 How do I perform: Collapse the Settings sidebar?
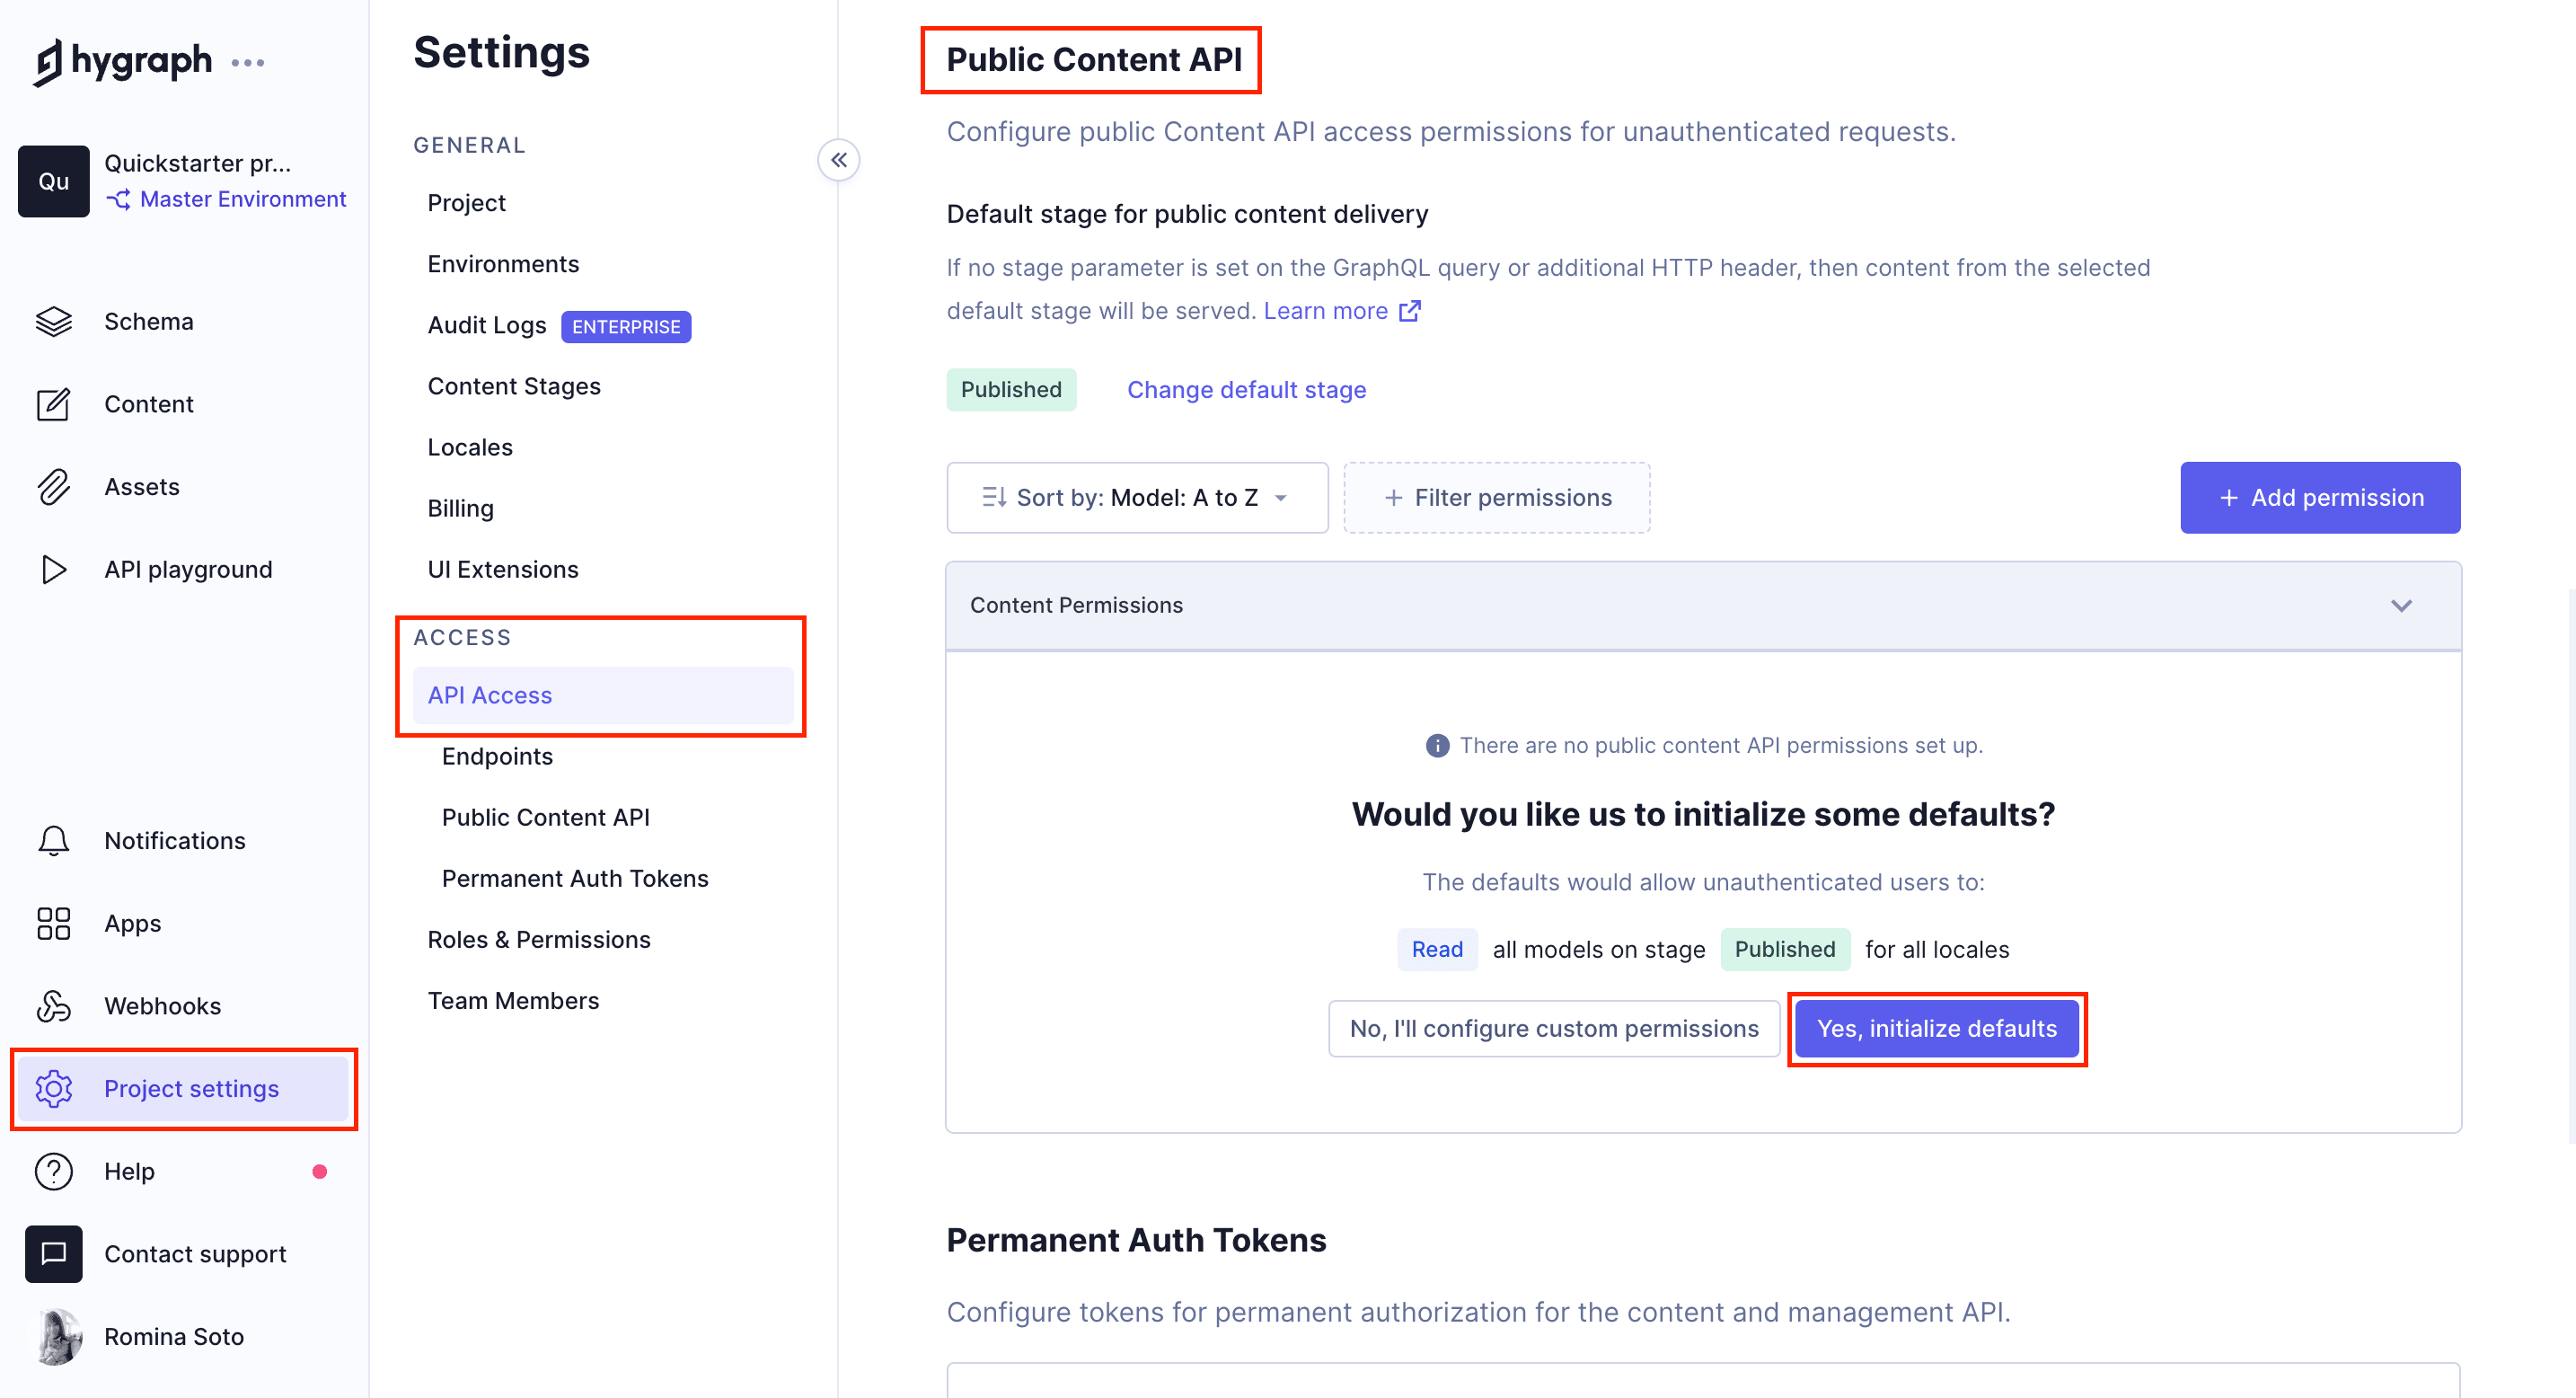coord(839,160)
